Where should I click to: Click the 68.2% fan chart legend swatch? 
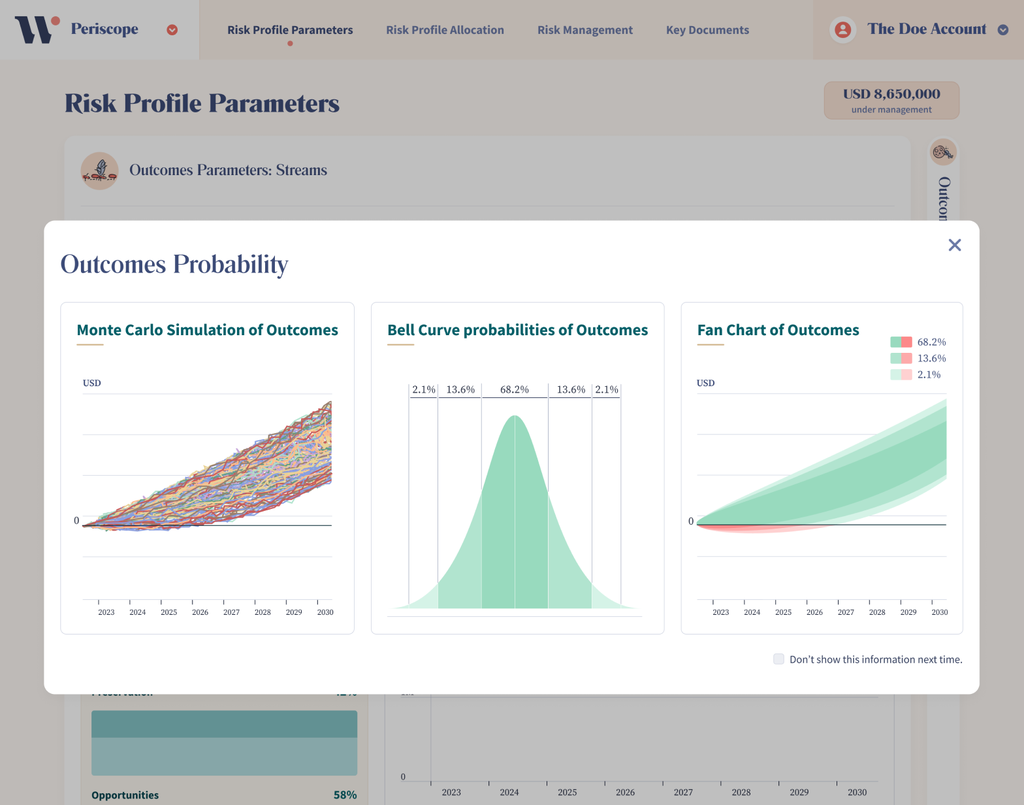[900, 342]
